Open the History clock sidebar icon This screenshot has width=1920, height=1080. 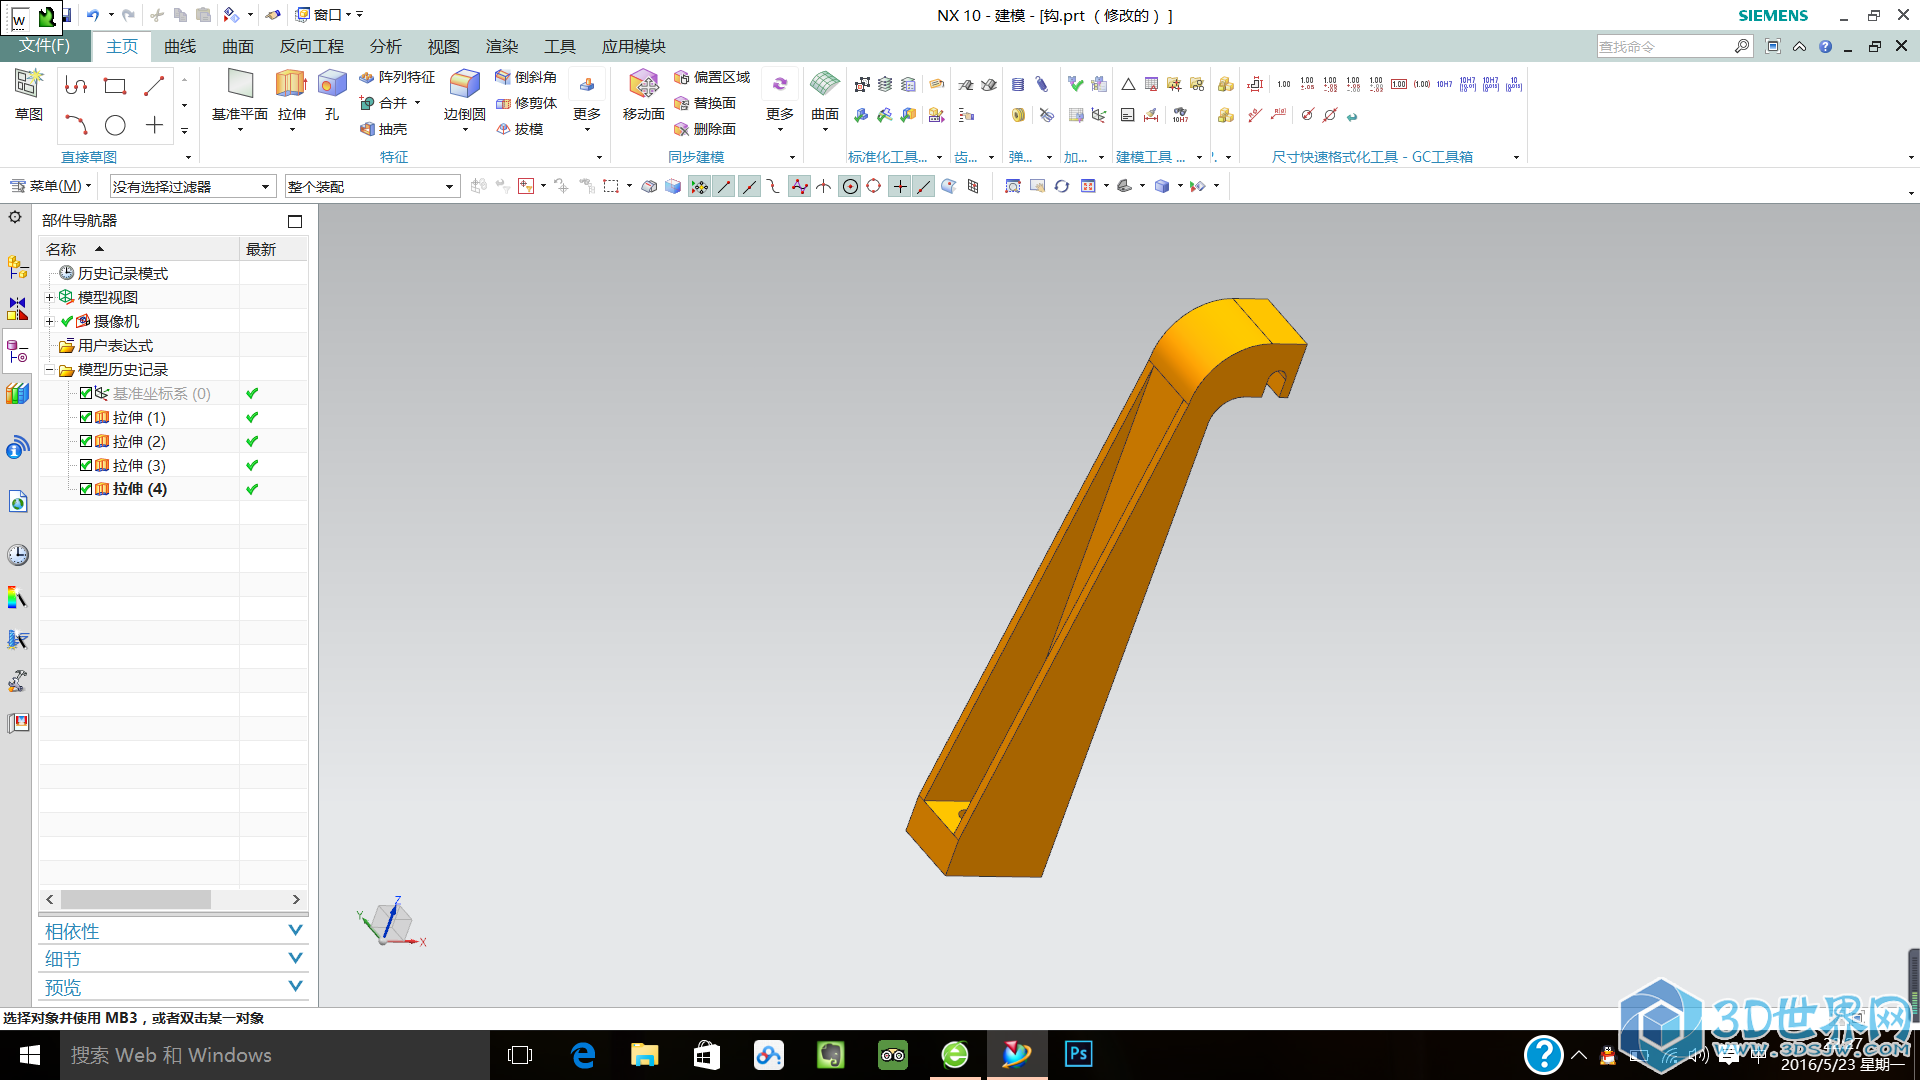[18, 555]
